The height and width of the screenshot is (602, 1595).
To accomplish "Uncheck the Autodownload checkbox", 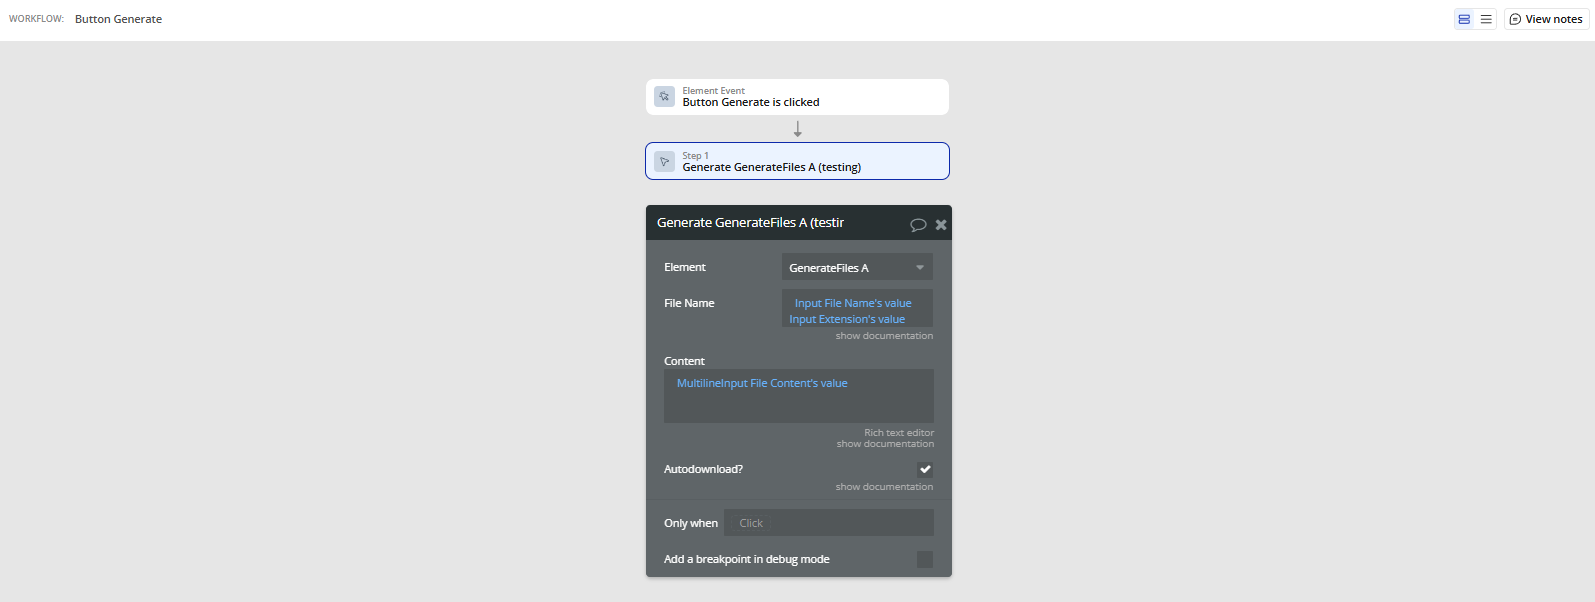I will [x=925, y=469].
